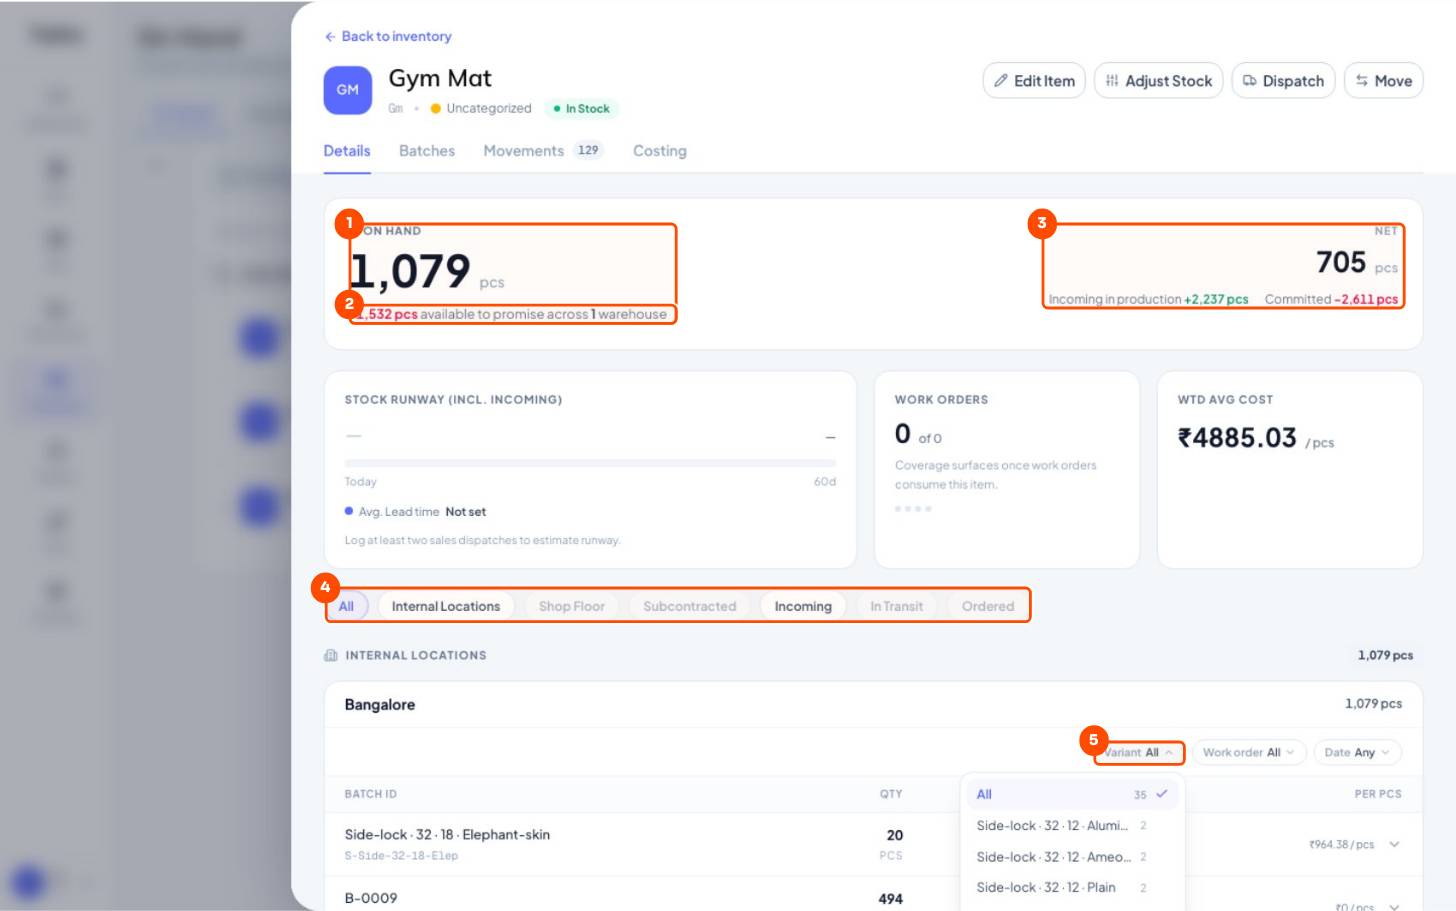Toggle the Internal Locations filter chip
This screenshot has height=911, width=1456.
(x=446, y=606)
